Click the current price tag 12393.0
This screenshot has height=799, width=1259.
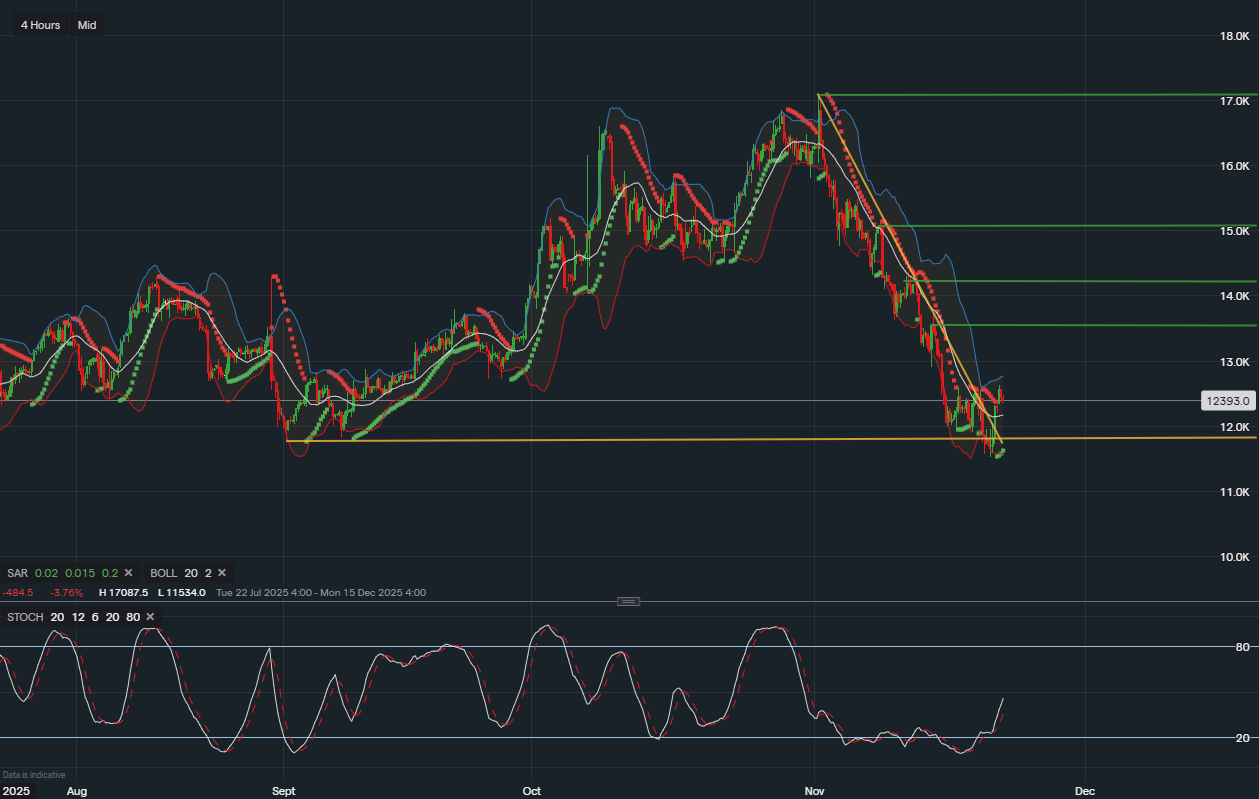[x=1229, y=401]
